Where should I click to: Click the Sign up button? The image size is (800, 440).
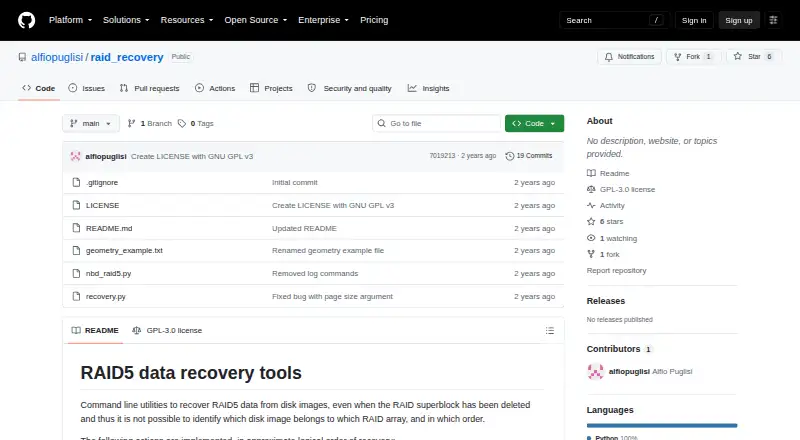coord(739,20)
